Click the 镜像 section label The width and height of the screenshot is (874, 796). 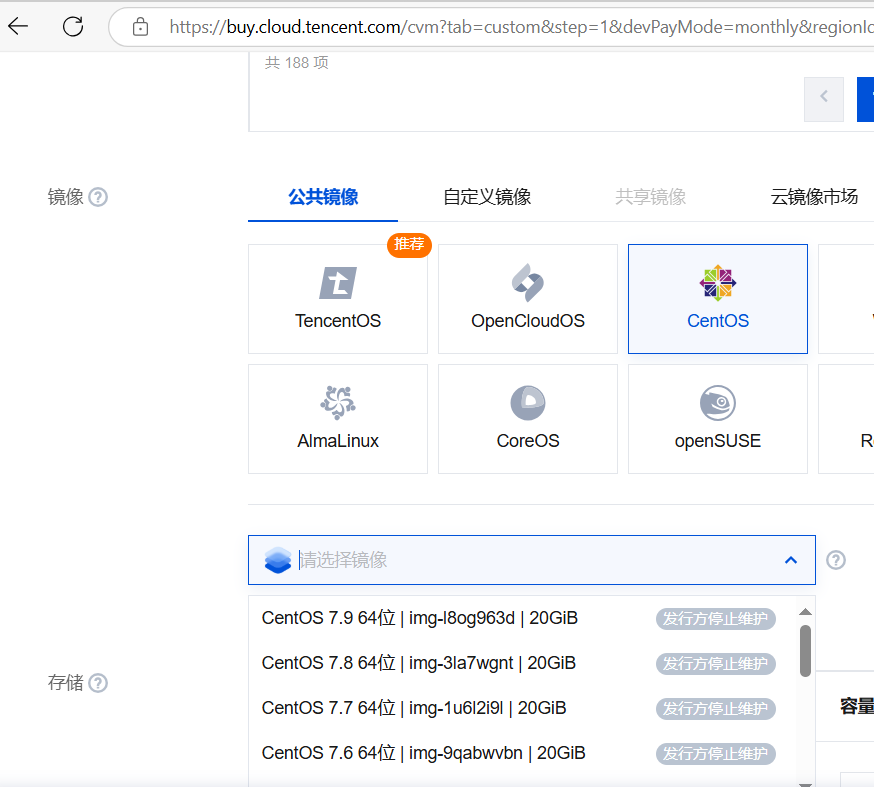[65, 197]
